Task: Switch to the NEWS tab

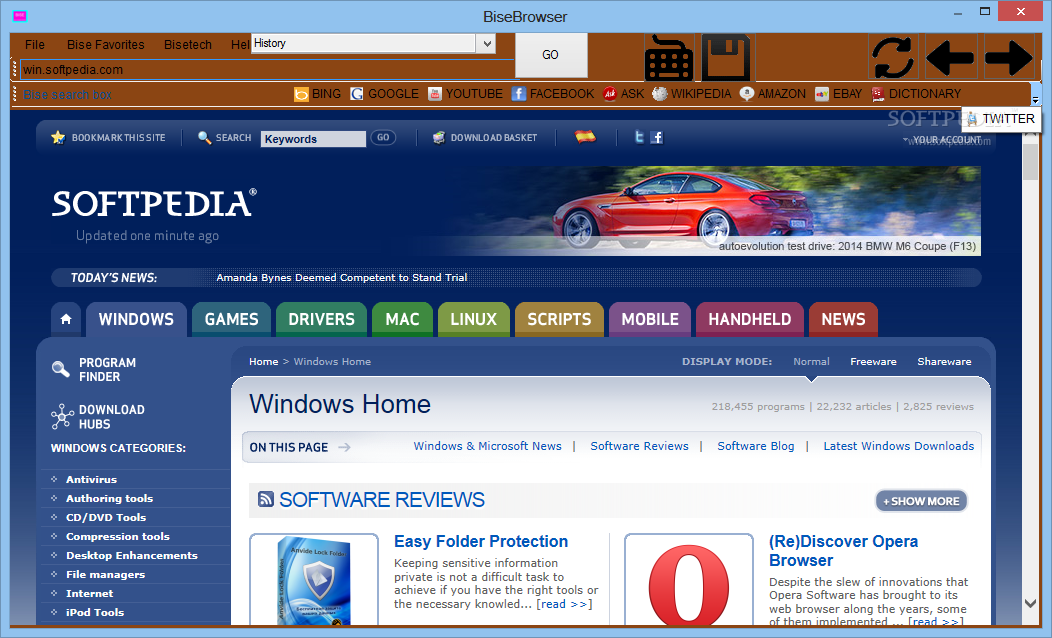Action: [x=843, y=319]
